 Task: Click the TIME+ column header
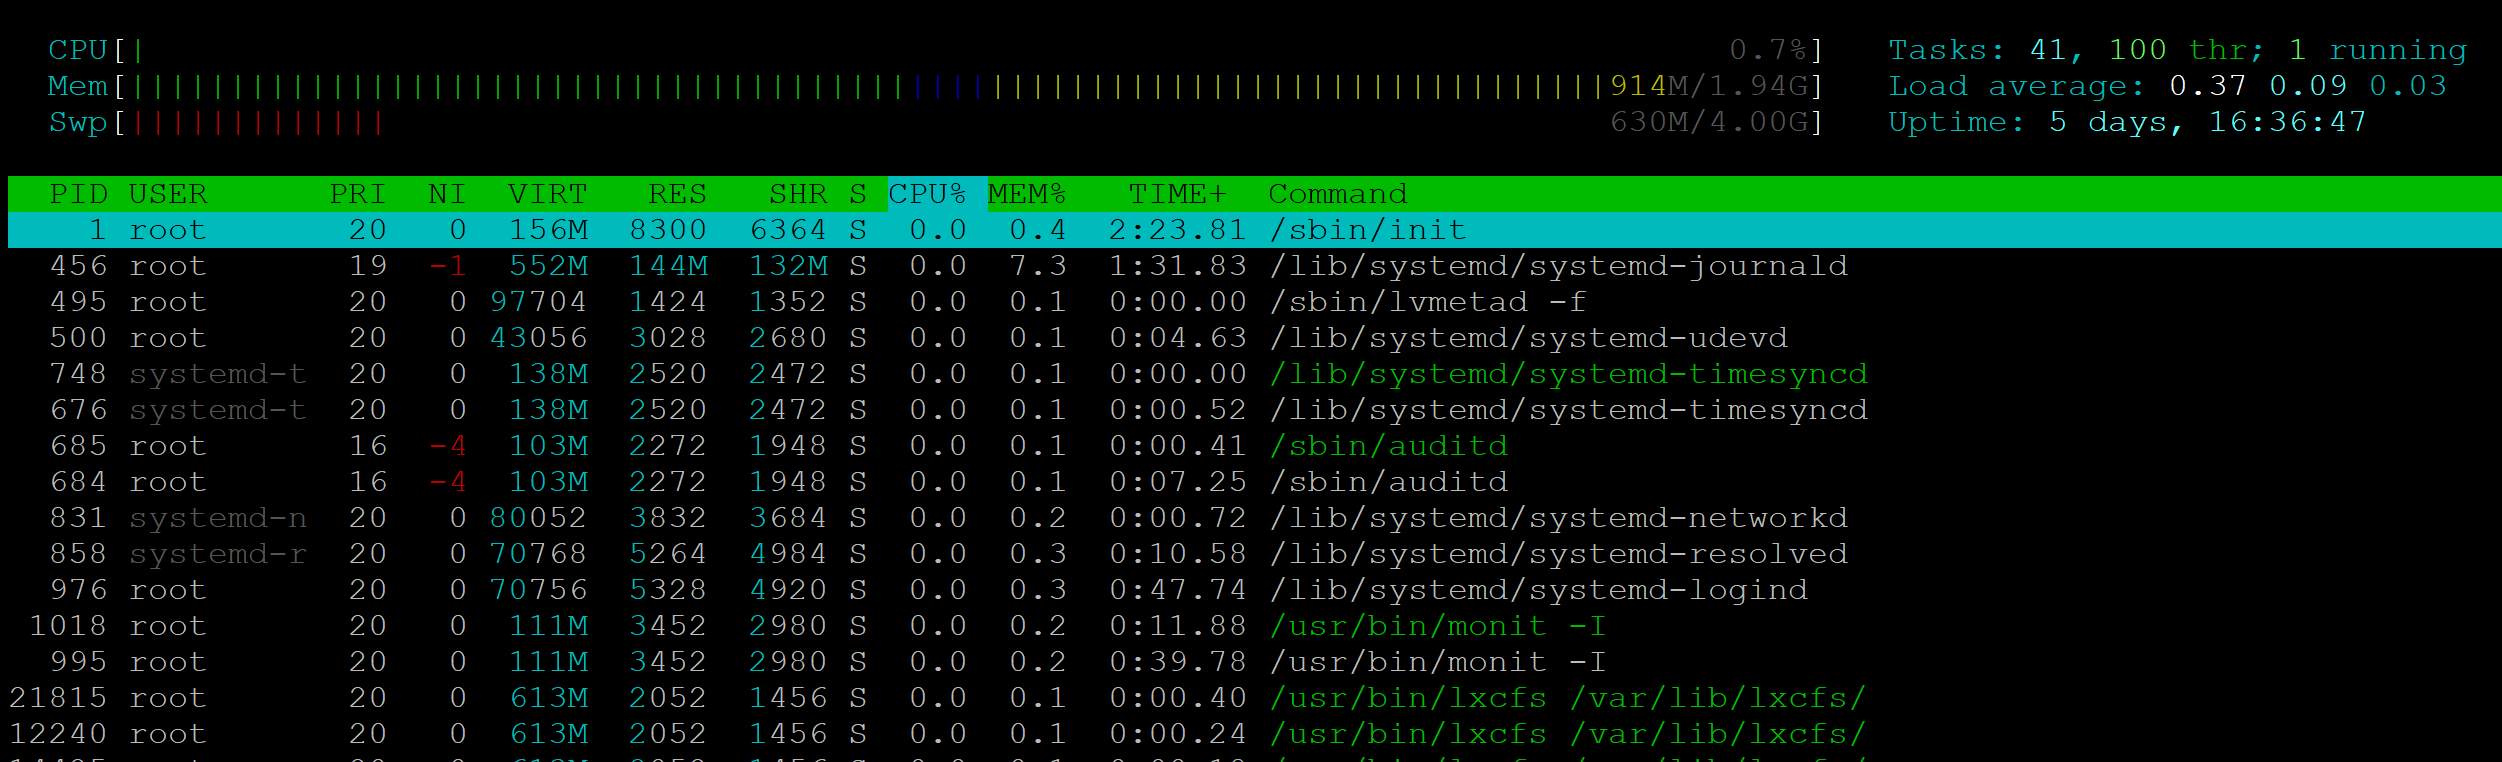point(1177,194)
